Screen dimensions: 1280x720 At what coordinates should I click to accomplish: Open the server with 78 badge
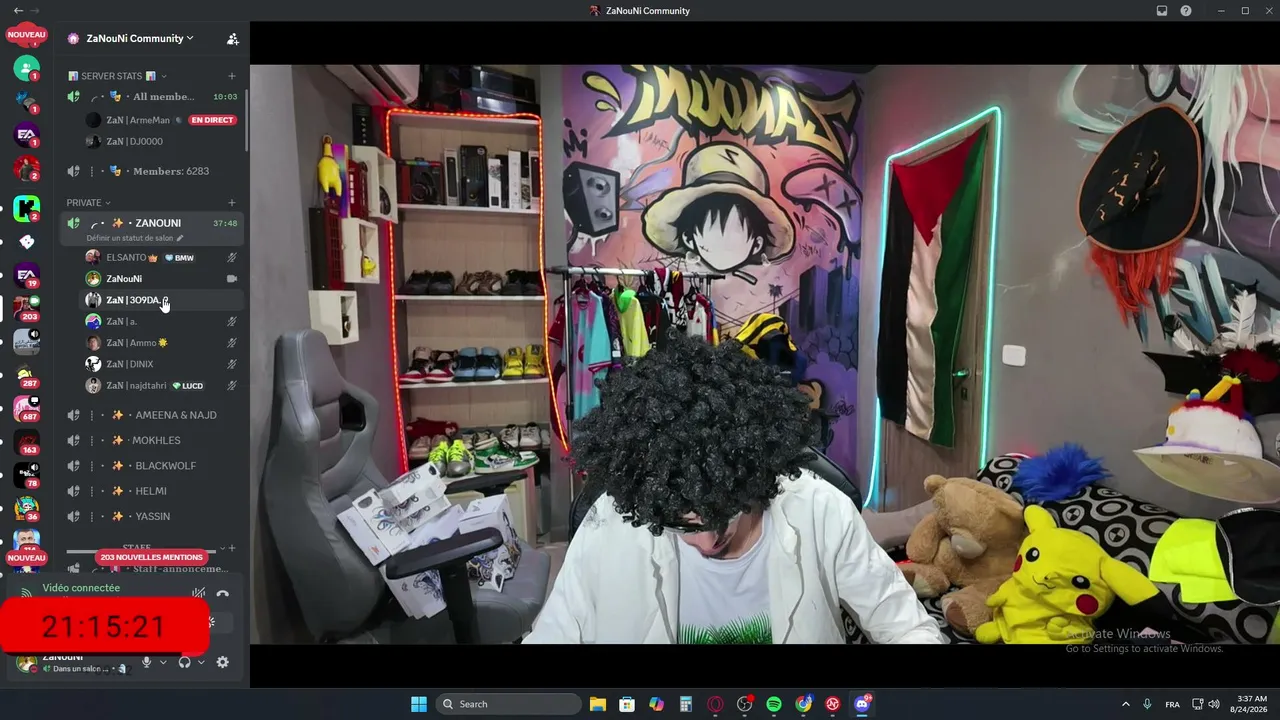(x=27, y=476)
